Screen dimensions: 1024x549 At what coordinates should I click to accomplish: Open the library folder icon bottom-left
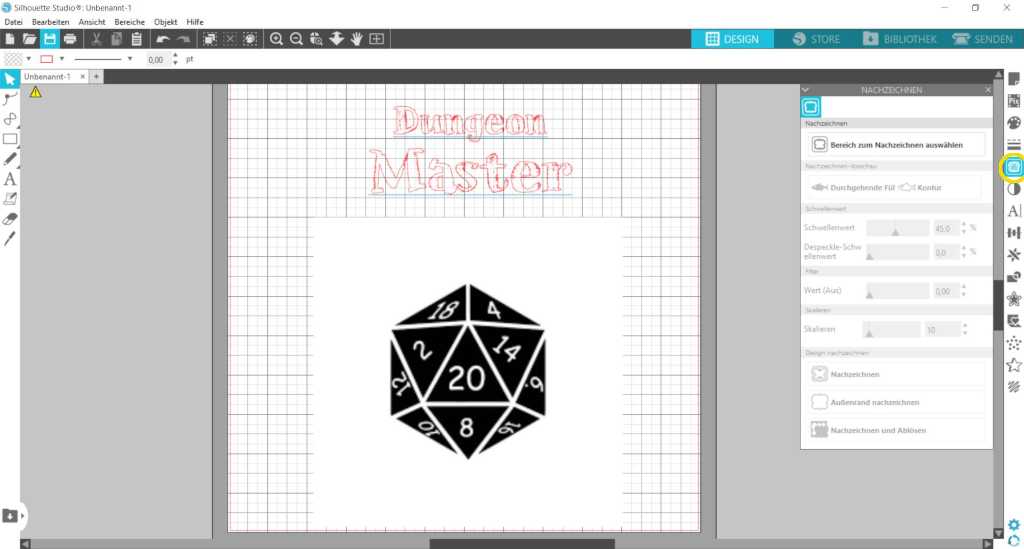[x=10, y=516]
